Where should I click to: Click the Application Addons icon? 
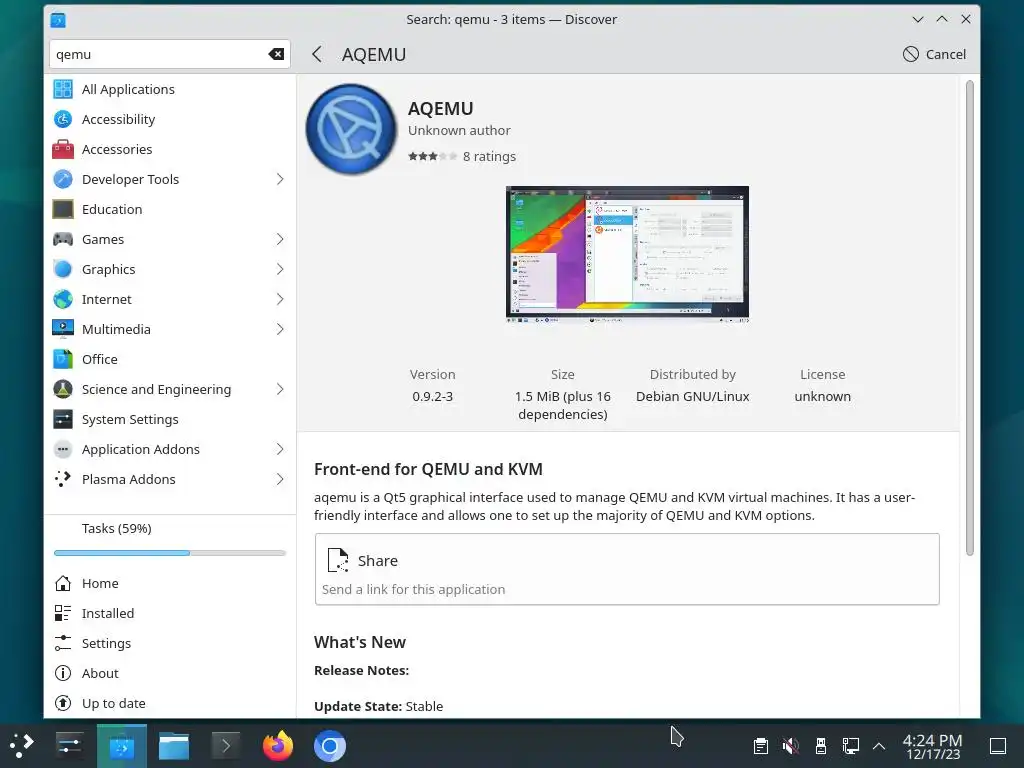click(x=63, y=449)
